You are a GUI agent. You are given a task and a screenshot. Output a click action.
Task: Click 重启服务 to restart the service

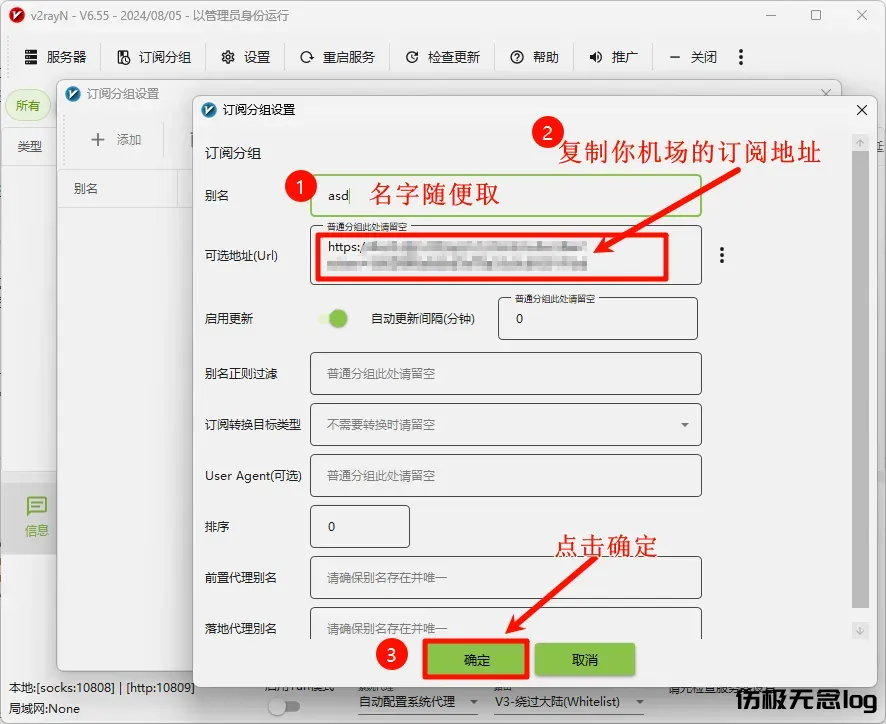pos(337,57)
